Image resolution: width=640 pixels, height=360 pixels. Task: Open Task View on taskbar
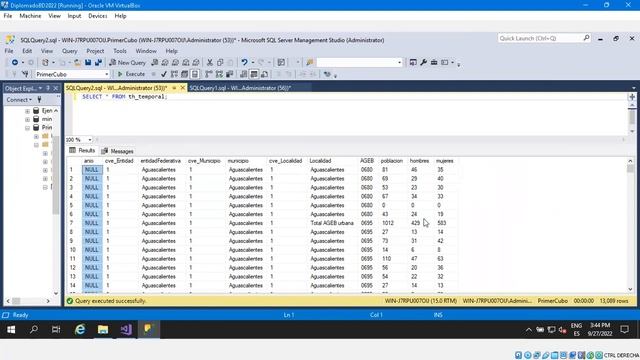pyautogui.click(x=56, y=329)
